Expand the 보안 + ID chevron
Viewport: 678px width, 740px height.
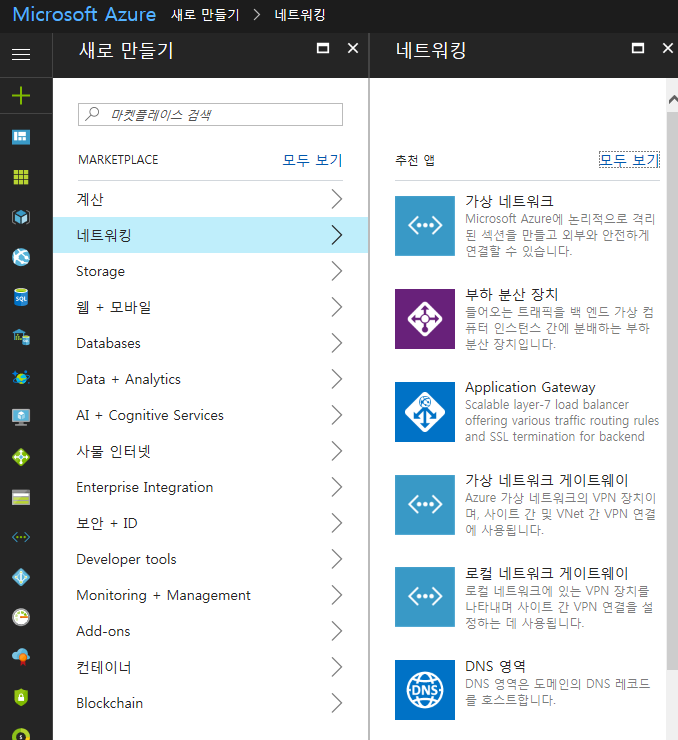336,523
